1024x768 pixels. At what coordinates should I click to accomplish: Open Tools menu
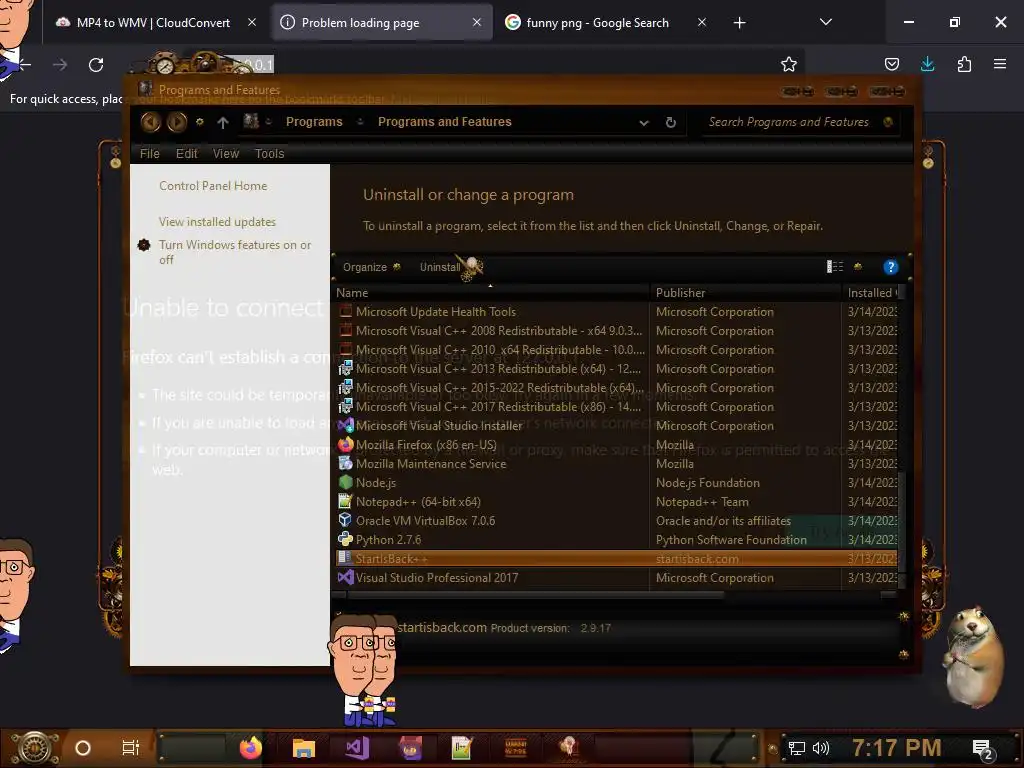(x=269, y=153)
